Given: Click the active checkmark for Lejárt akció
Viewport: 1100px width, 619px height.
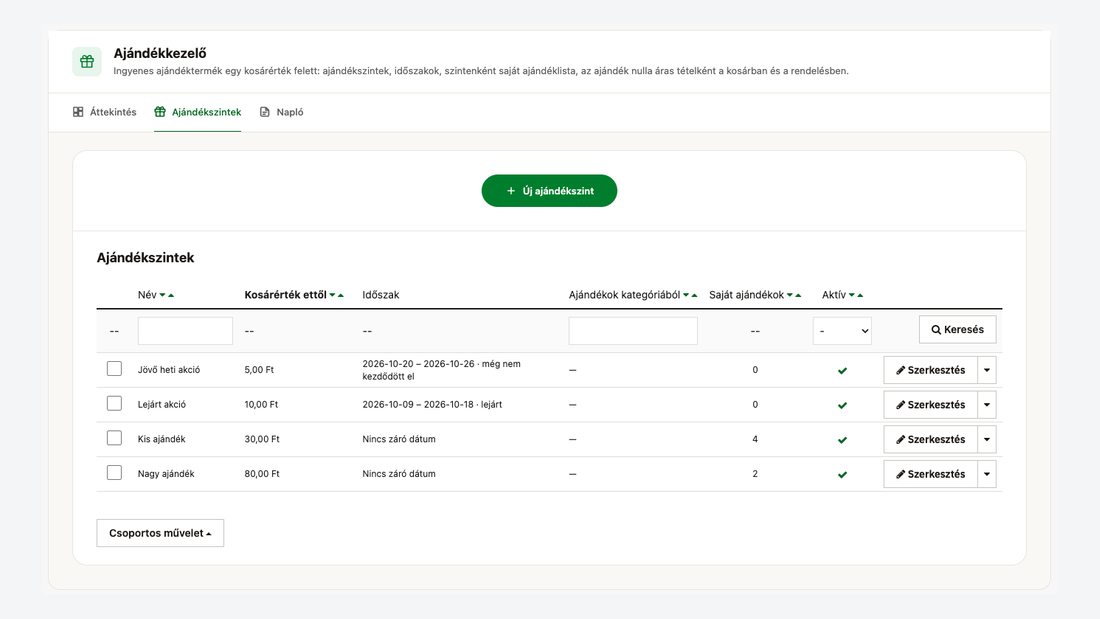Looking at the screenshot, I should click(843, 405).
